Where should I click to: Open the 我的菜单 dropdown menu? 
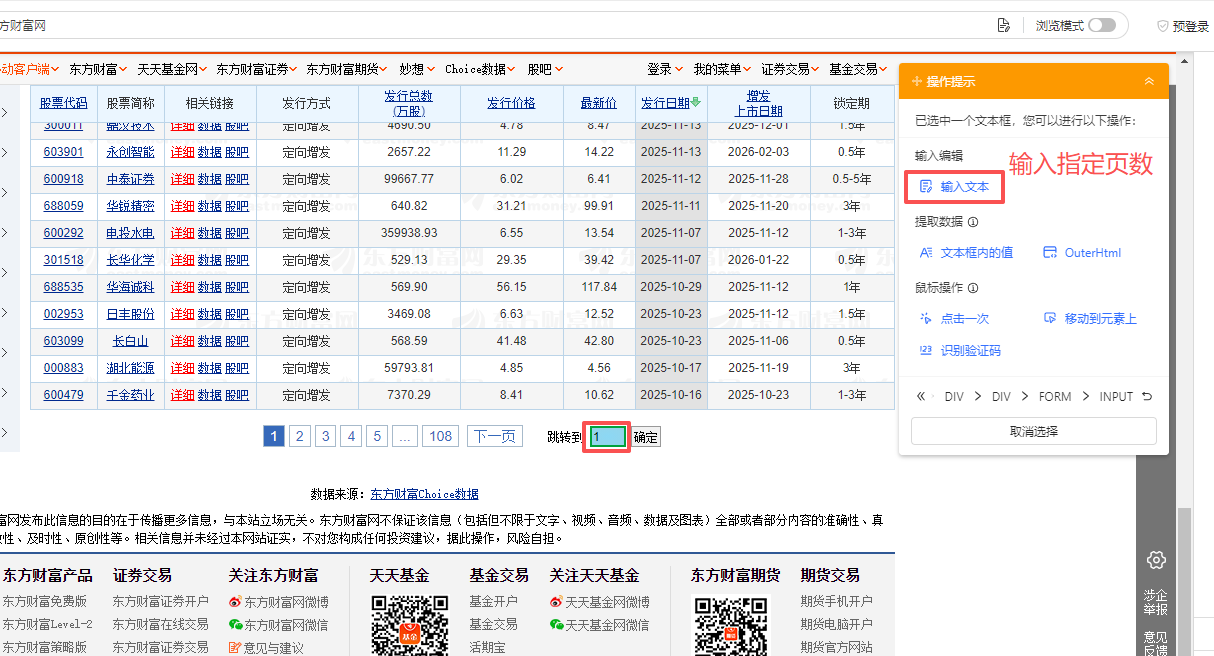click(x=723, y=69)
